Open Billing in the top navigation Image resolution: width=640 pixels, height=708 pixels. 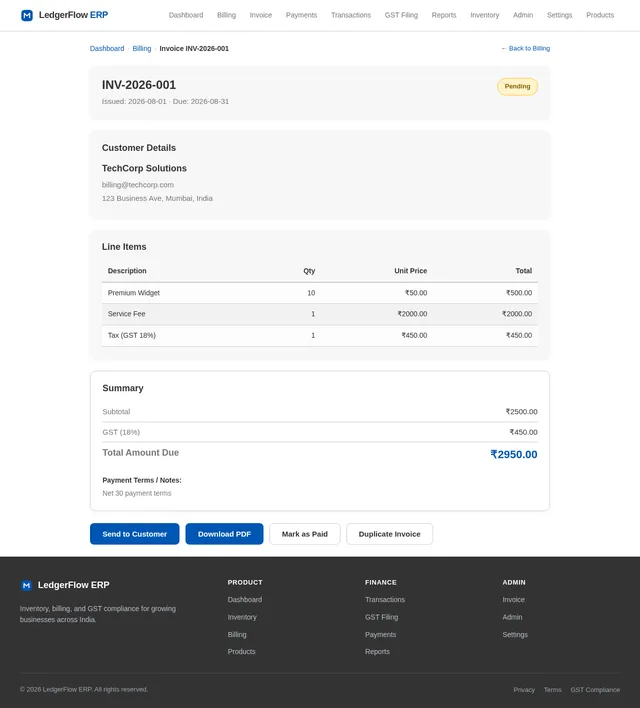pyautogui.click(x=226, y=15)
